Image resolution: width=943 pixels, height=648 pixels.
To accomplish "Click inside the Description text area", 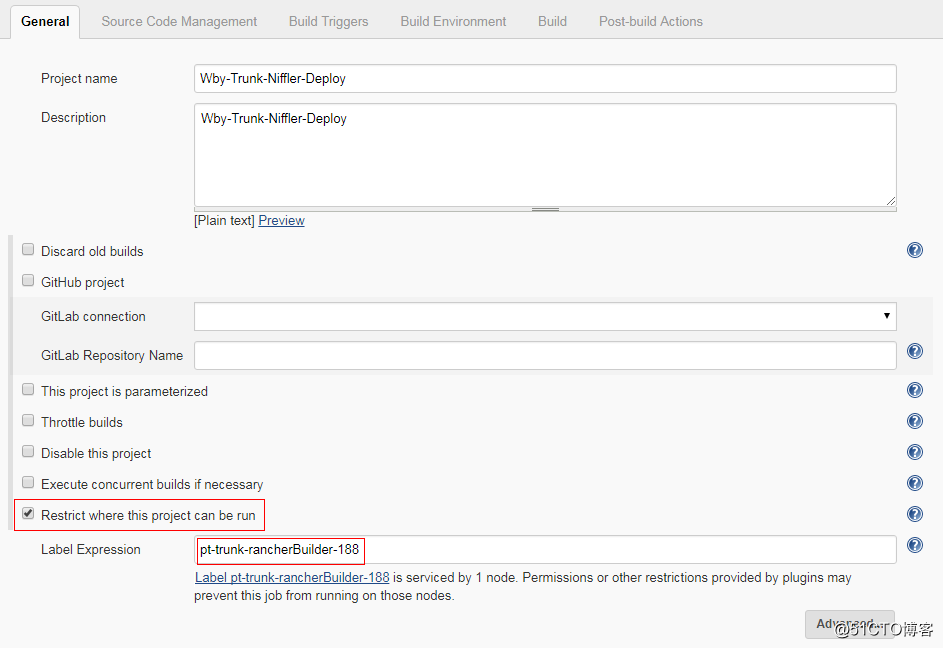I will pos(545,155).
